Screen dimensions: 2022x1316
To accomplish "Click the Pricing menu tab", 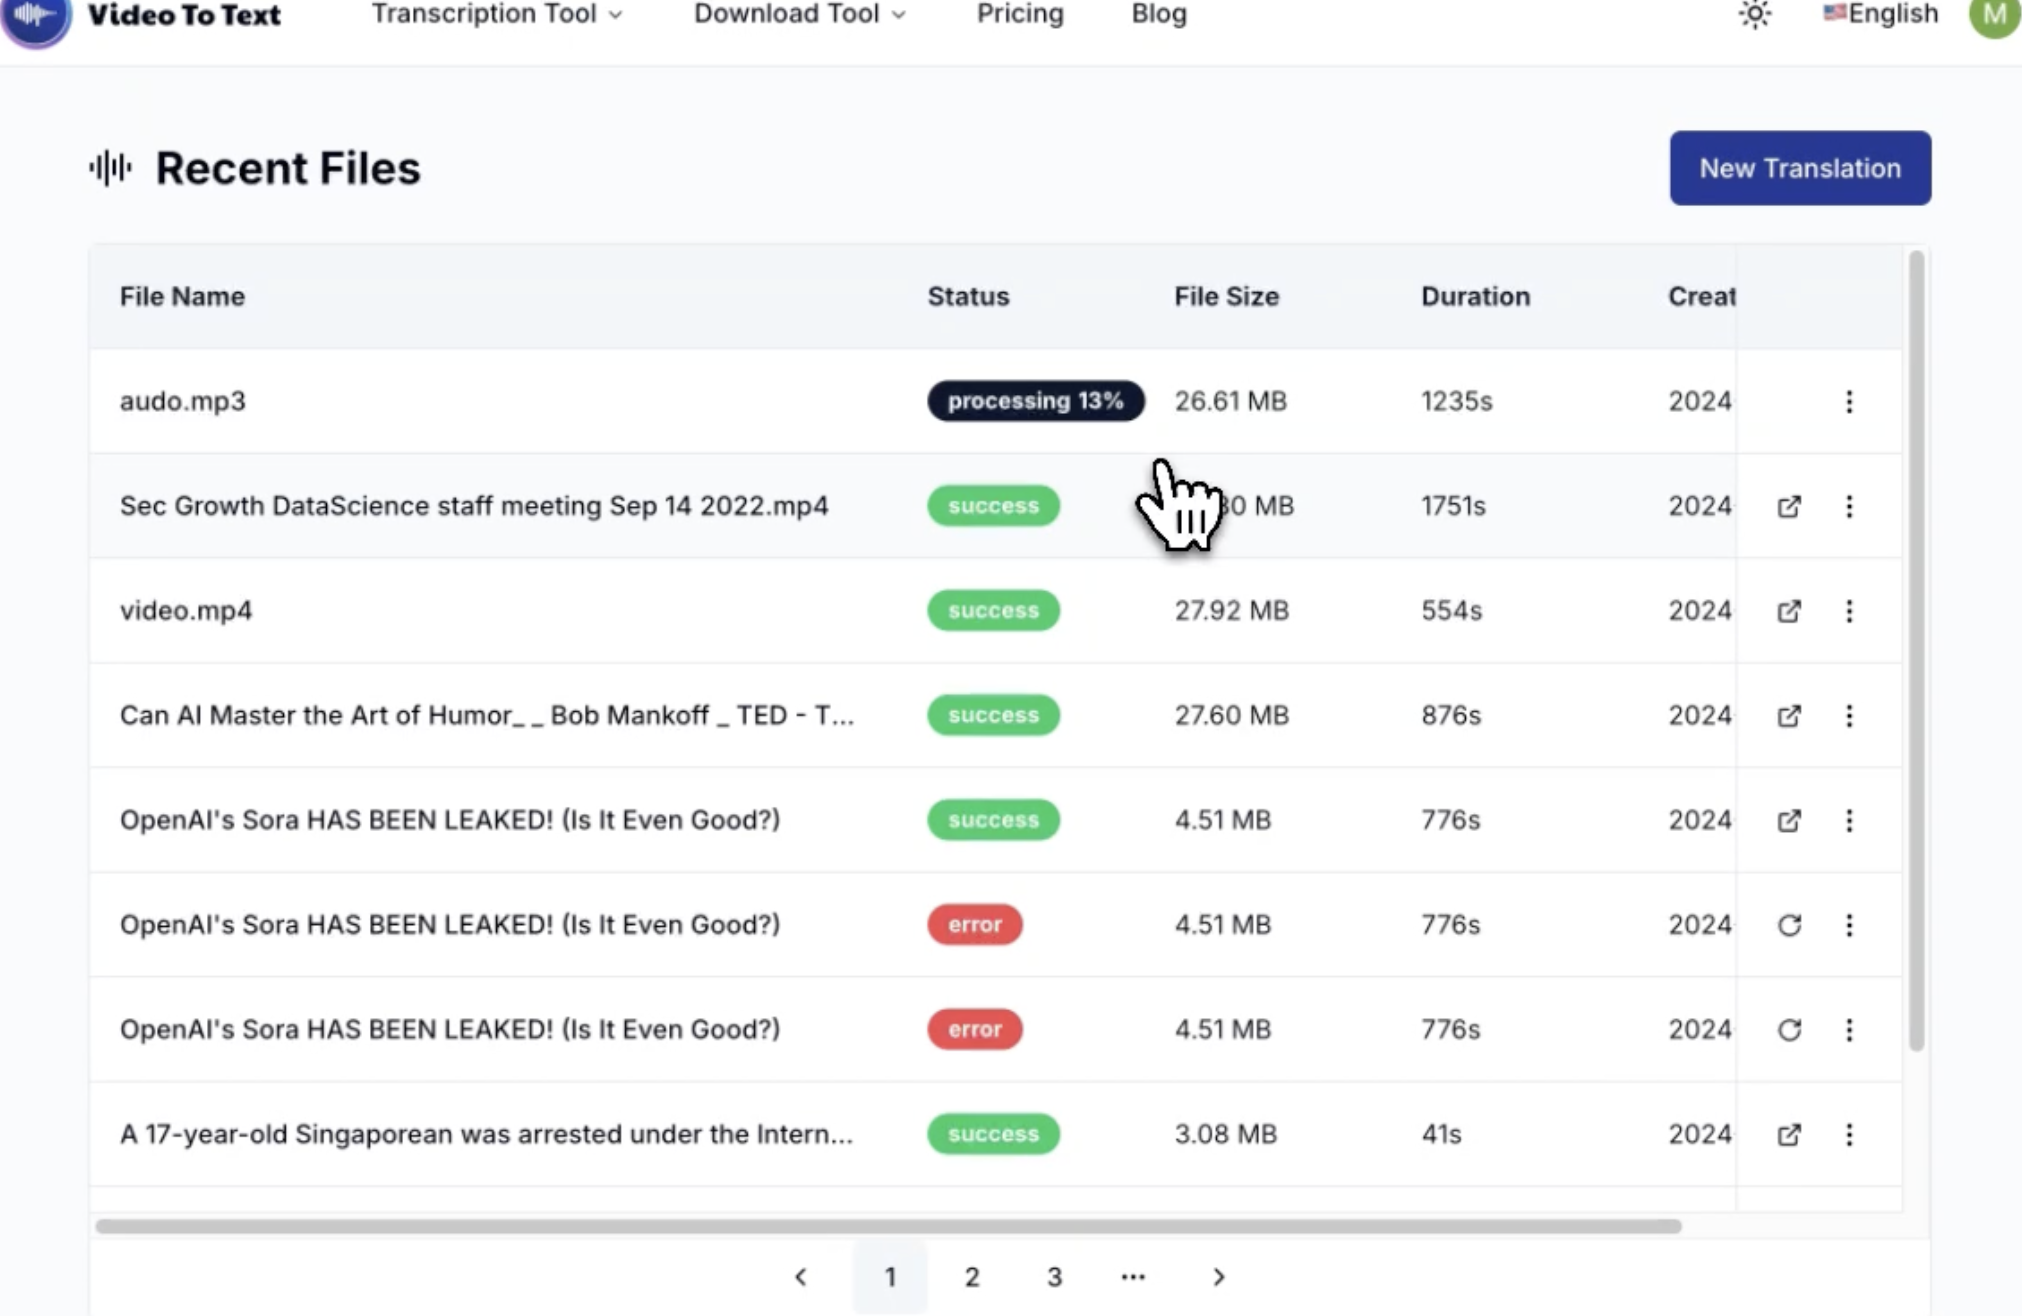I will click(1020, 15).
